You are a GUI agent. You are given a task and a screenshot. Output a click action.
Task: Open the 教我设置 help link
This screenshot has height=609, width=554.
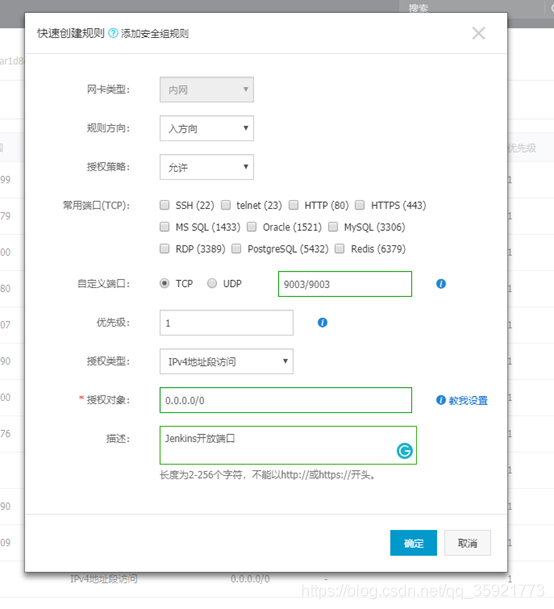[x=468, y=400]
